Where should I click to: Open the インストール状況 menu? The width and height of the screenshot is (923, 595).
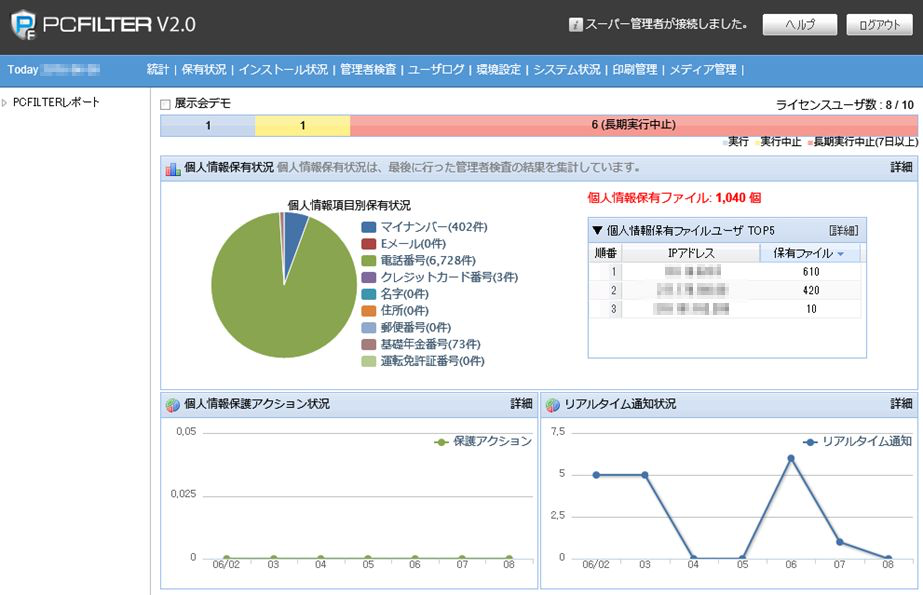[x=283, y=69]
